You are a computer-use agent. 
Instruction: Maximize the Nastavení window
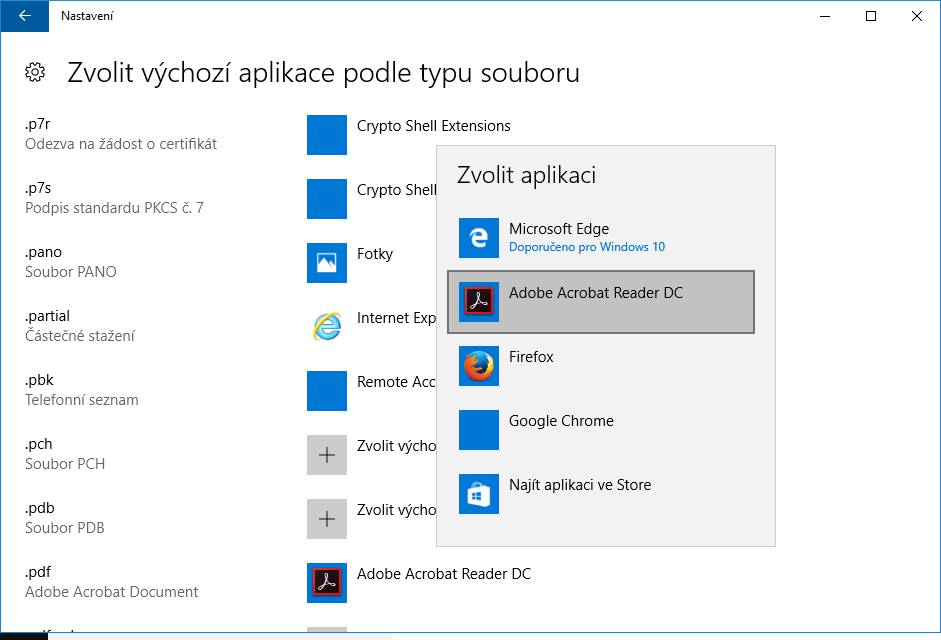[x=871, y=16]
